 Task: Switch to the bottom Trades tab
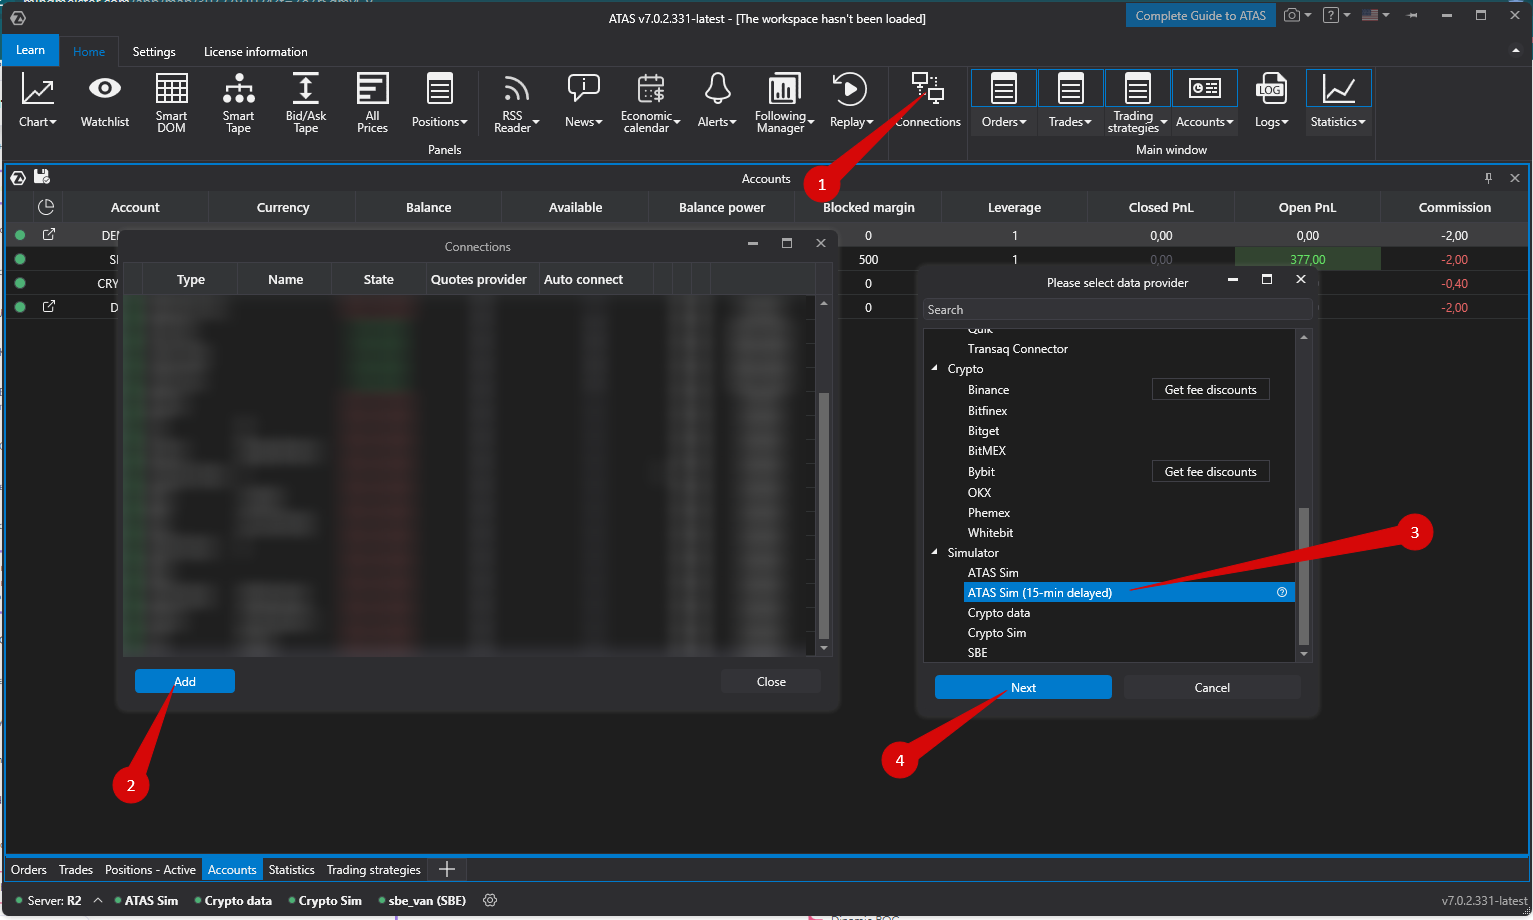(x=76, y=870)
